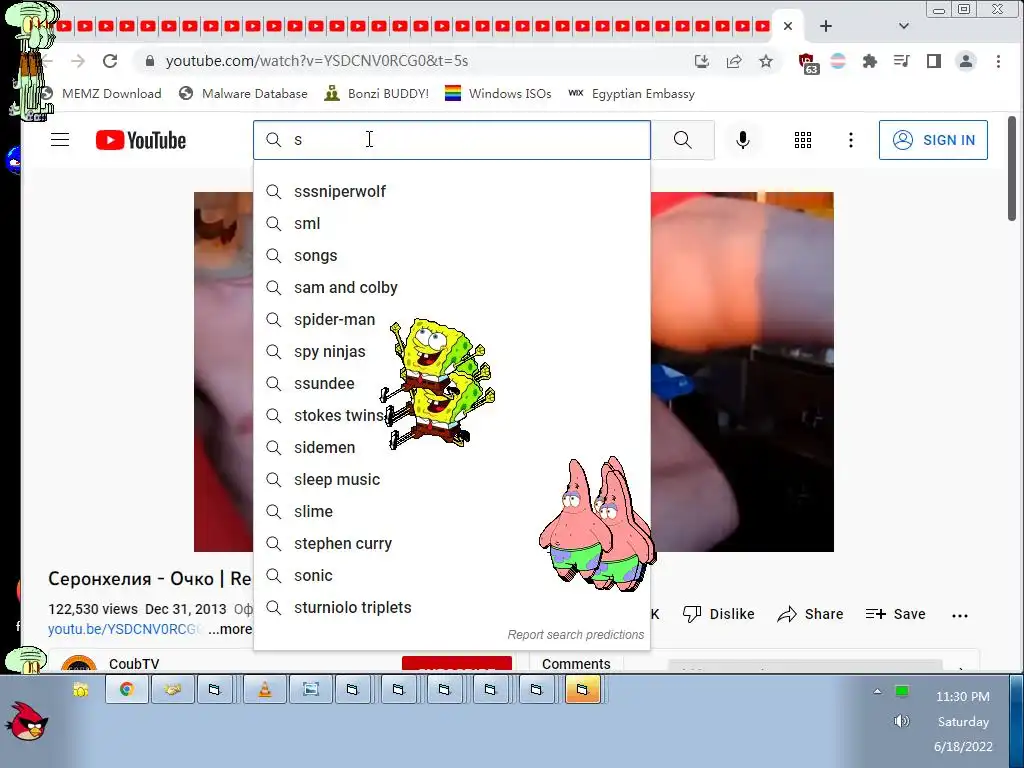Choose the sam and colby suggestion
The image size is (1024, 768).
452,287
